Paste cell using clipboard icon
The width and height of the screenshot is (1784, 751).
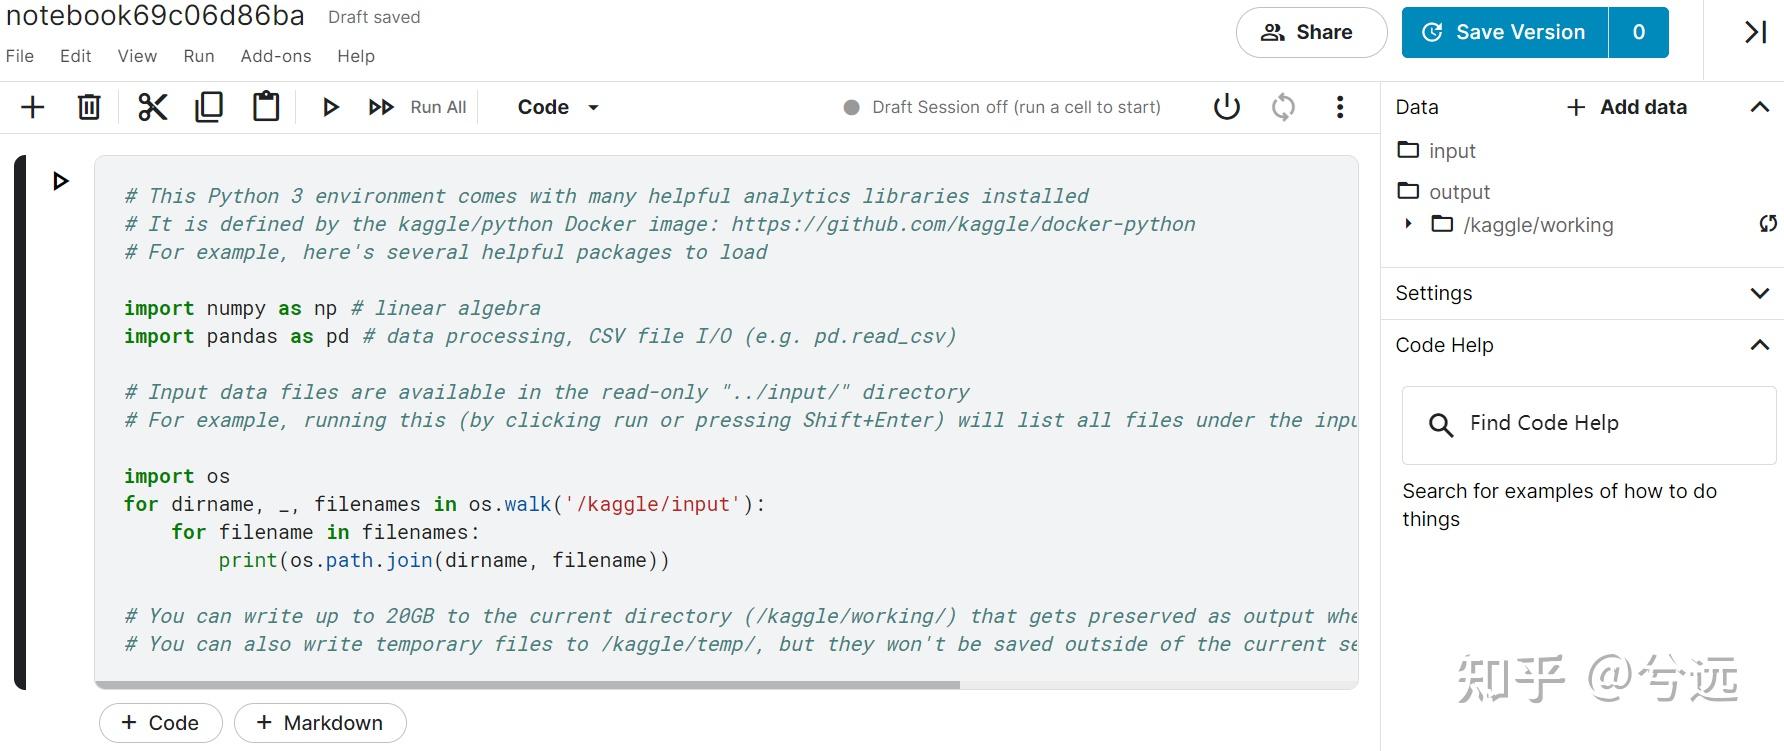[x=266, y=107]
